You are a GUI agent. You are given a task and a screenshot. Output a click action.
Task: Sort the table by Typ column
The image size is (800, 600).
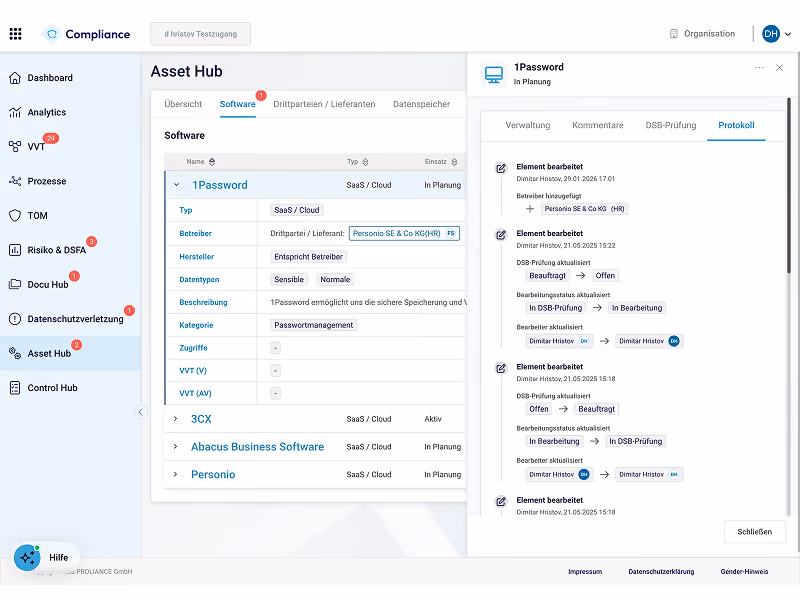[365, 162]
